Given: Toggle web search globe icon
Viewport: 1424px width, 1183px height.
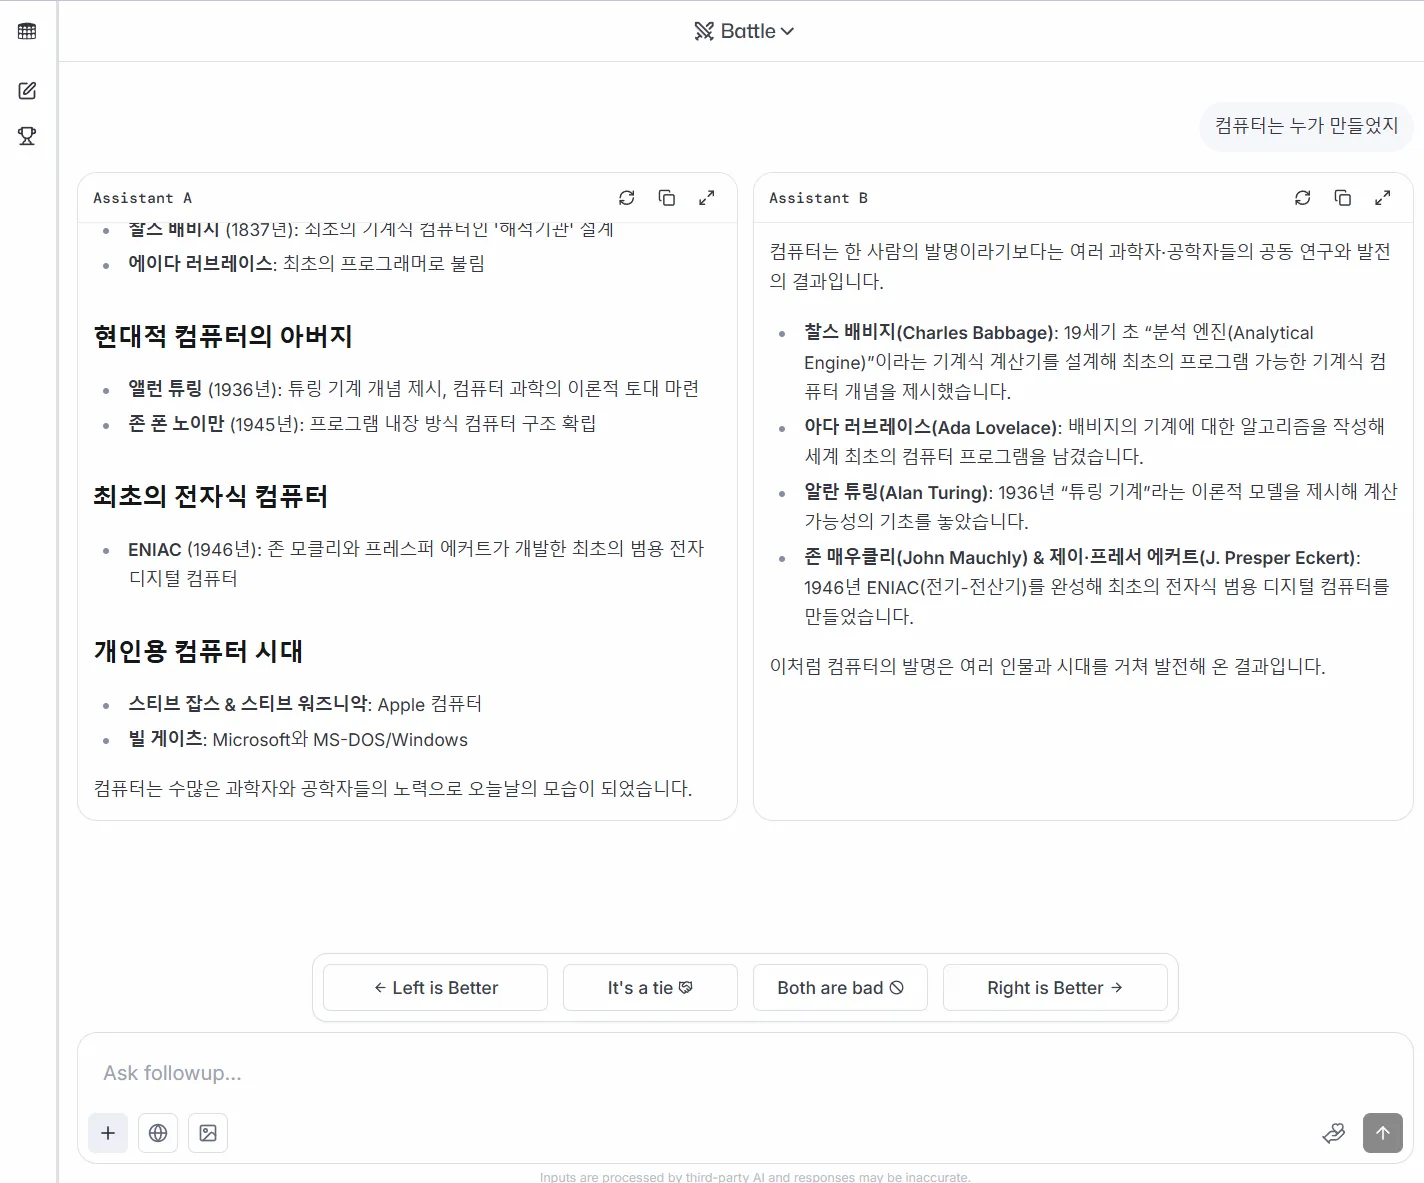Looking at the screenshot, I should [x=158, y=1133].
